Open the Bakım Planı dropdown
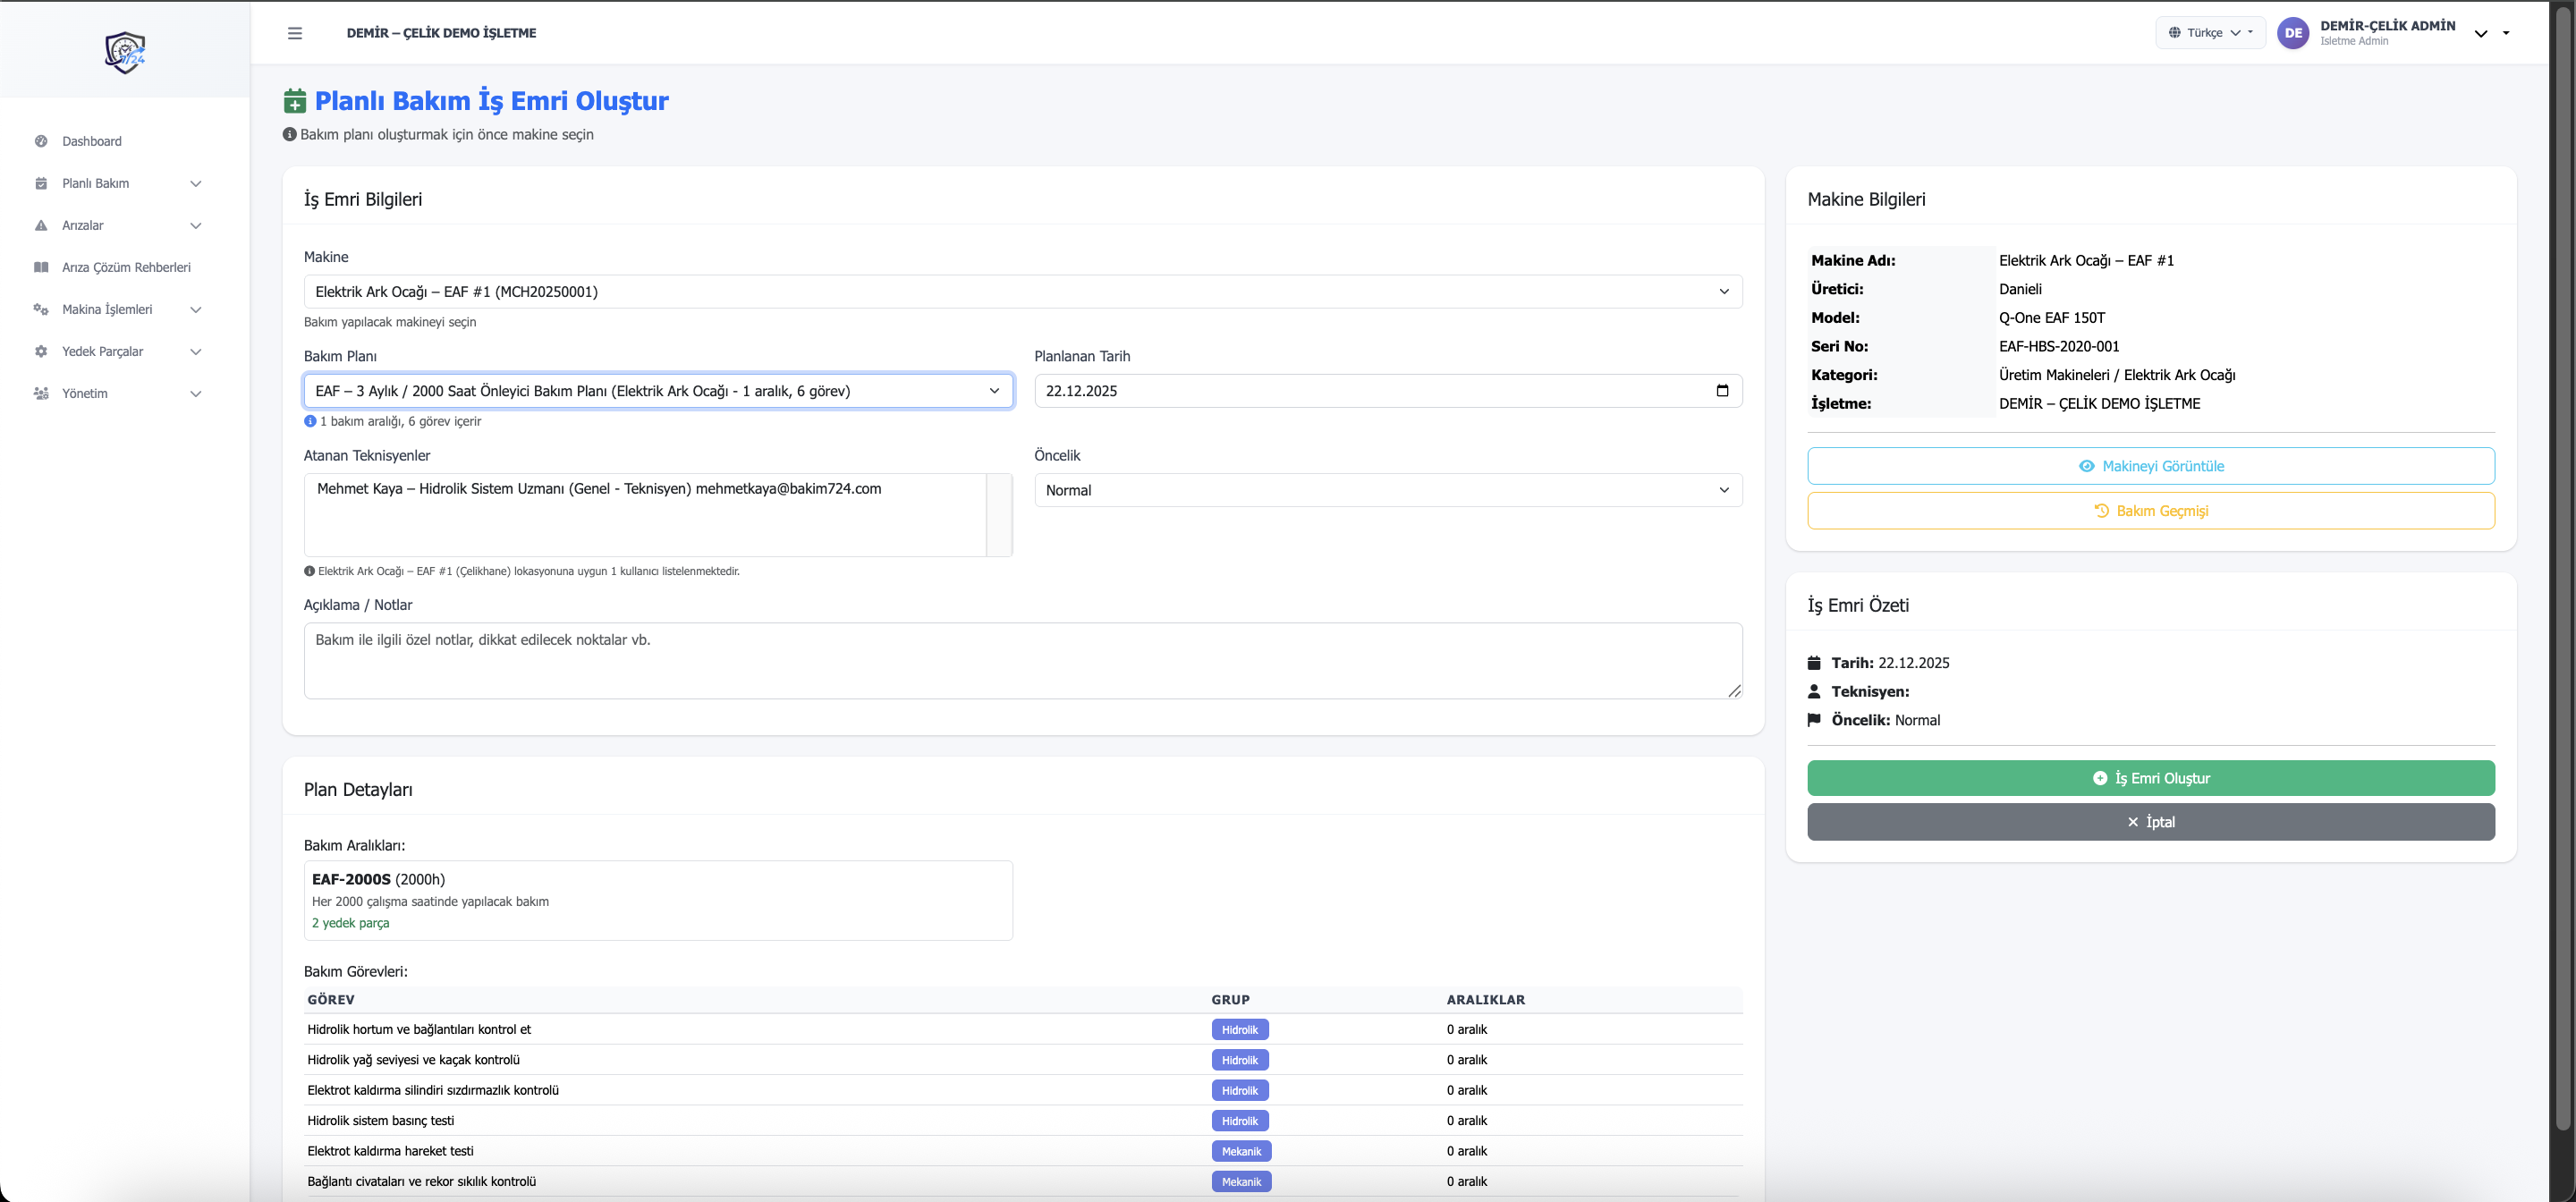This screenshot has height=1202, width=2576. coord(657,391)
